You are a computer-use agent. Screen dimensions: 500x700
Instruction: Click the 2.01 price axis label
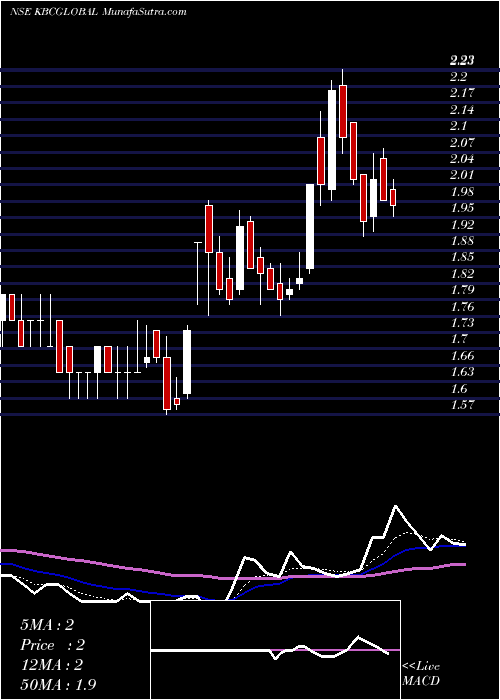462,175
